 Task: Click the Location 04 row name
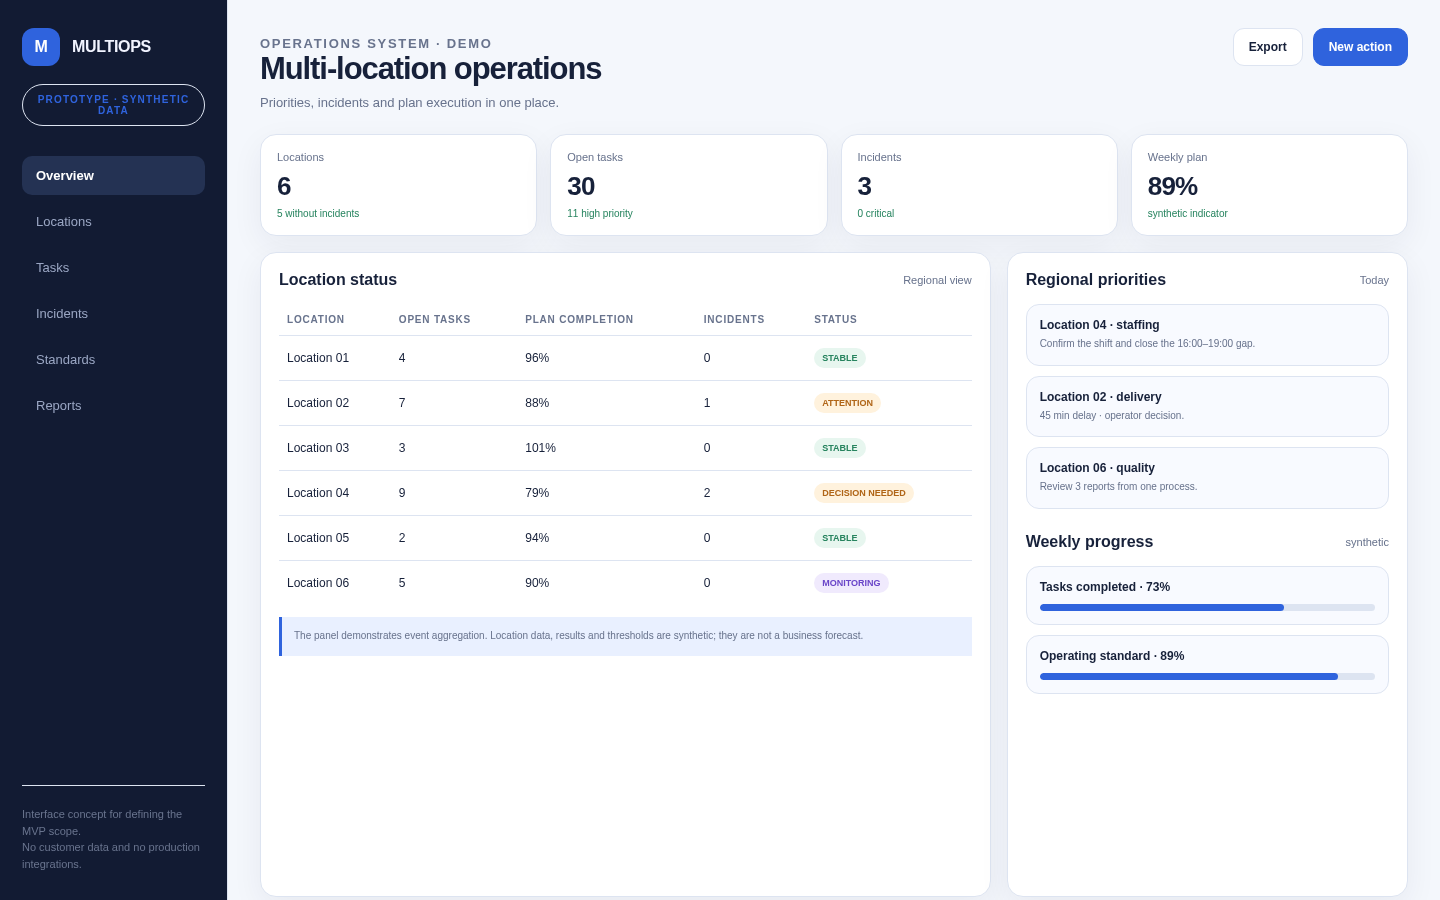pos(318,493)
